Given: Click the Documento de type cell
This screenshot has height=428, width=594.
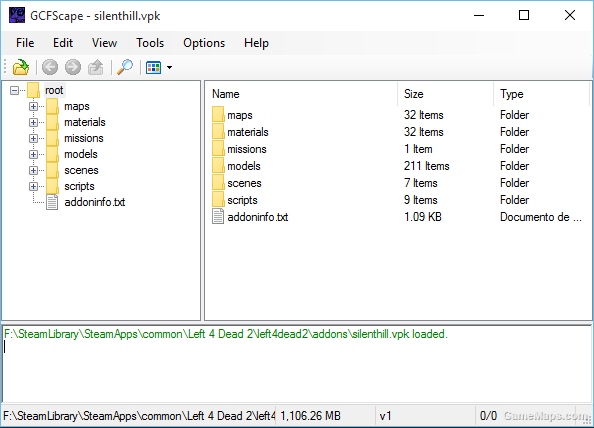Looking at the screenshot, I should tap(541, 217).
